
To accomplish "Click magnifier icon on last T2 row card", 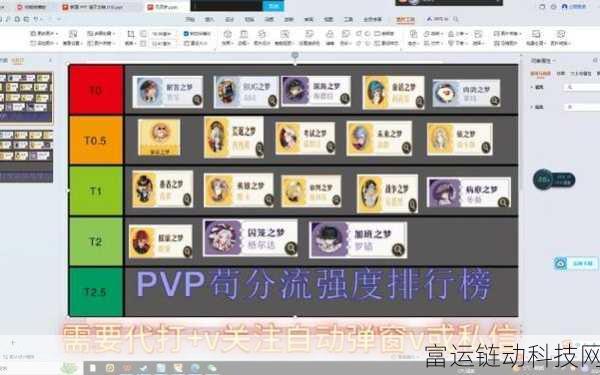I will pyautogui.click(x=398, y=250).
